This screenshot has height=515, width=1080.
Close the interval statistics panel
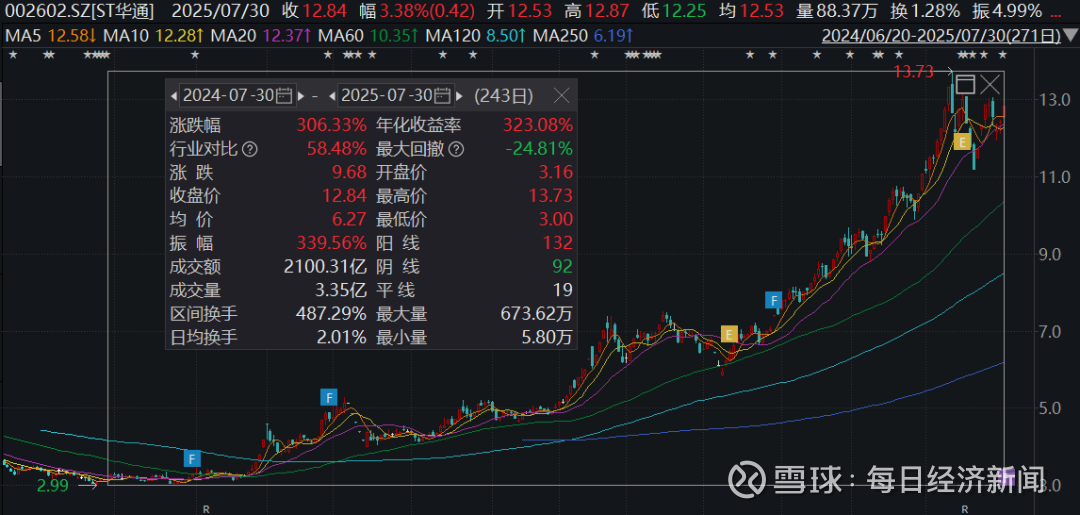pos(562,96)
